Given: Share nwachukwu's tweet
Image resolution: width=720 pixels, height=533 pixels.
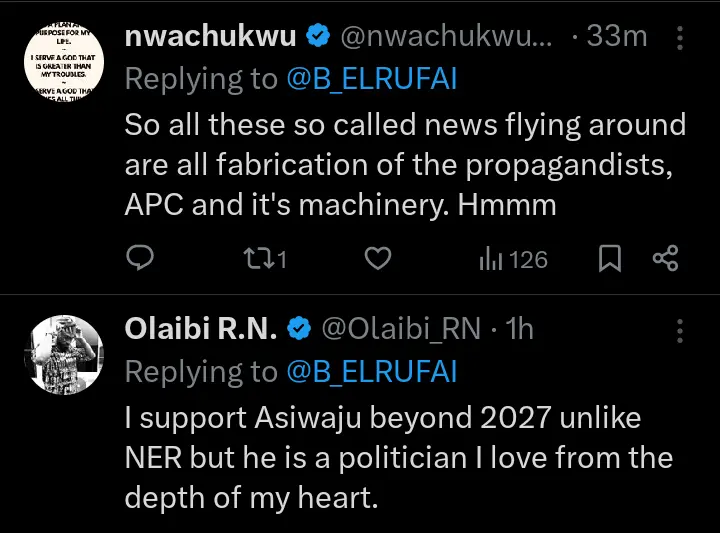Looking at the screenshot, I should point(666,260).
